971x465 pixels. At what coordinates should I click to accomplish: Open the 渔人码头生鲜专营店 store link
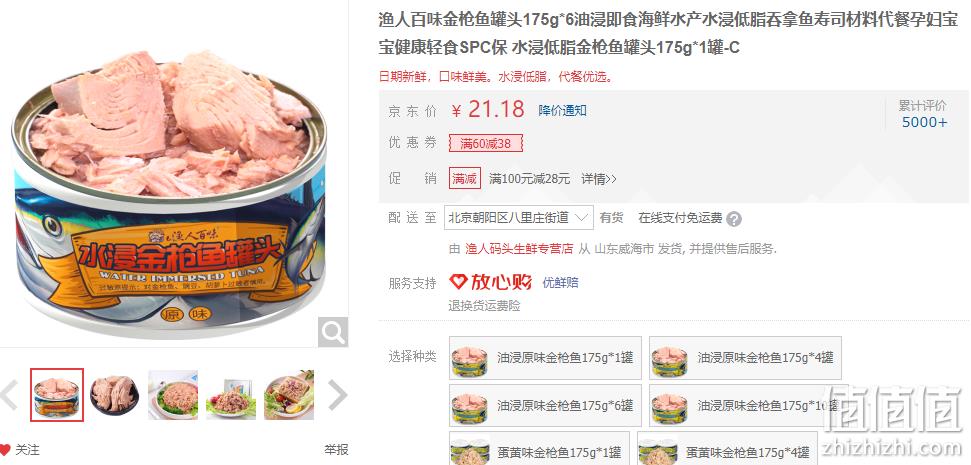click(x=520, y=249)
